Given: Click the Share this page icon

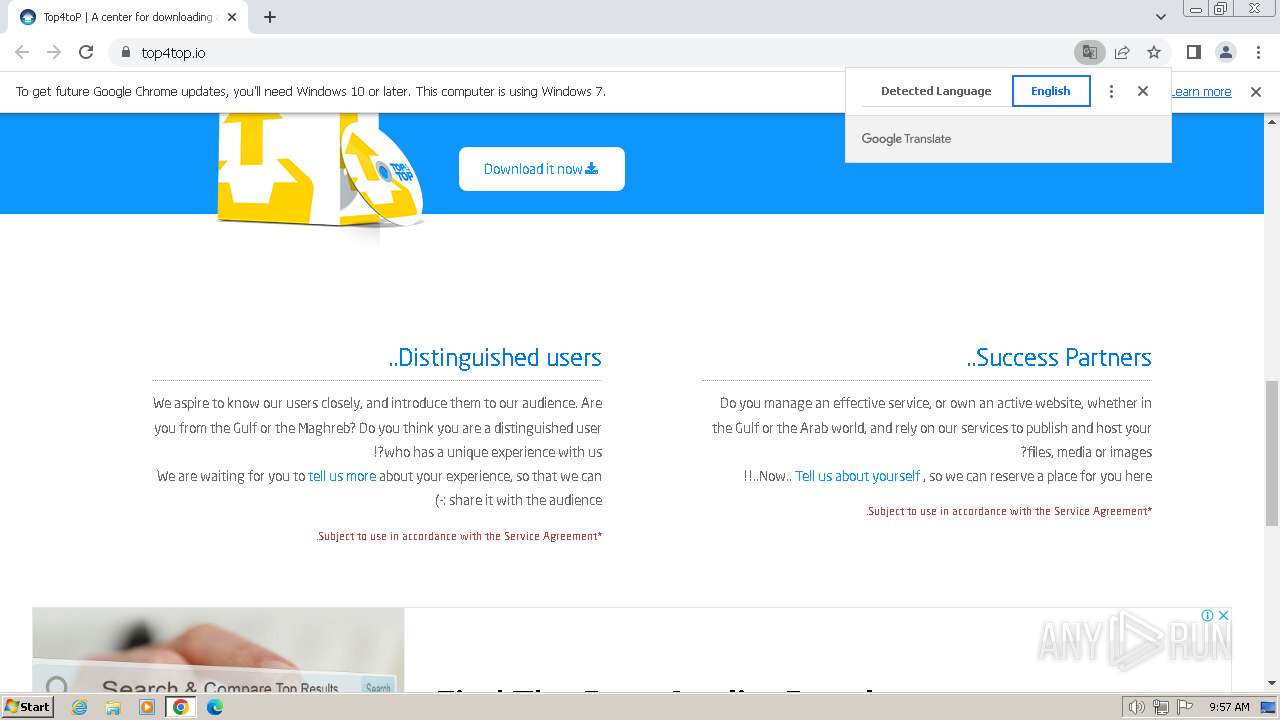Looking at the screenshot, I should click(1122, 52).
